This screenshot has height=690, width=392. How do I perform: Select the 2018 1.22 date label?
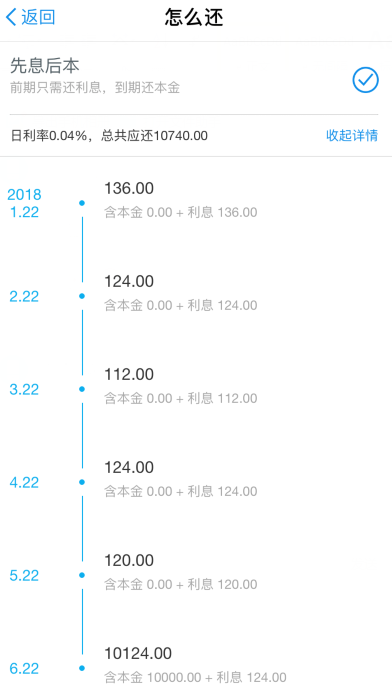point(24,203)
